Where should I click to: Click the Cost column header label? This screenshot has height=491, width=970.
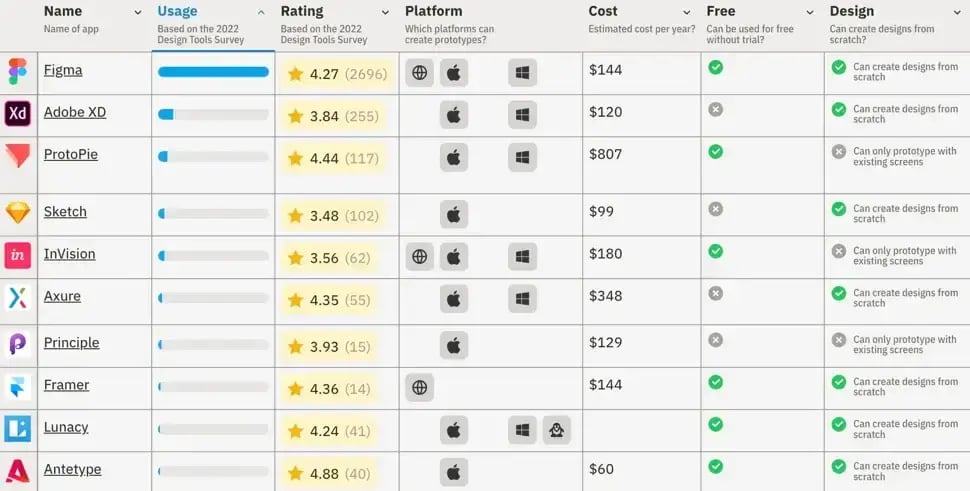tap(603, 11)
